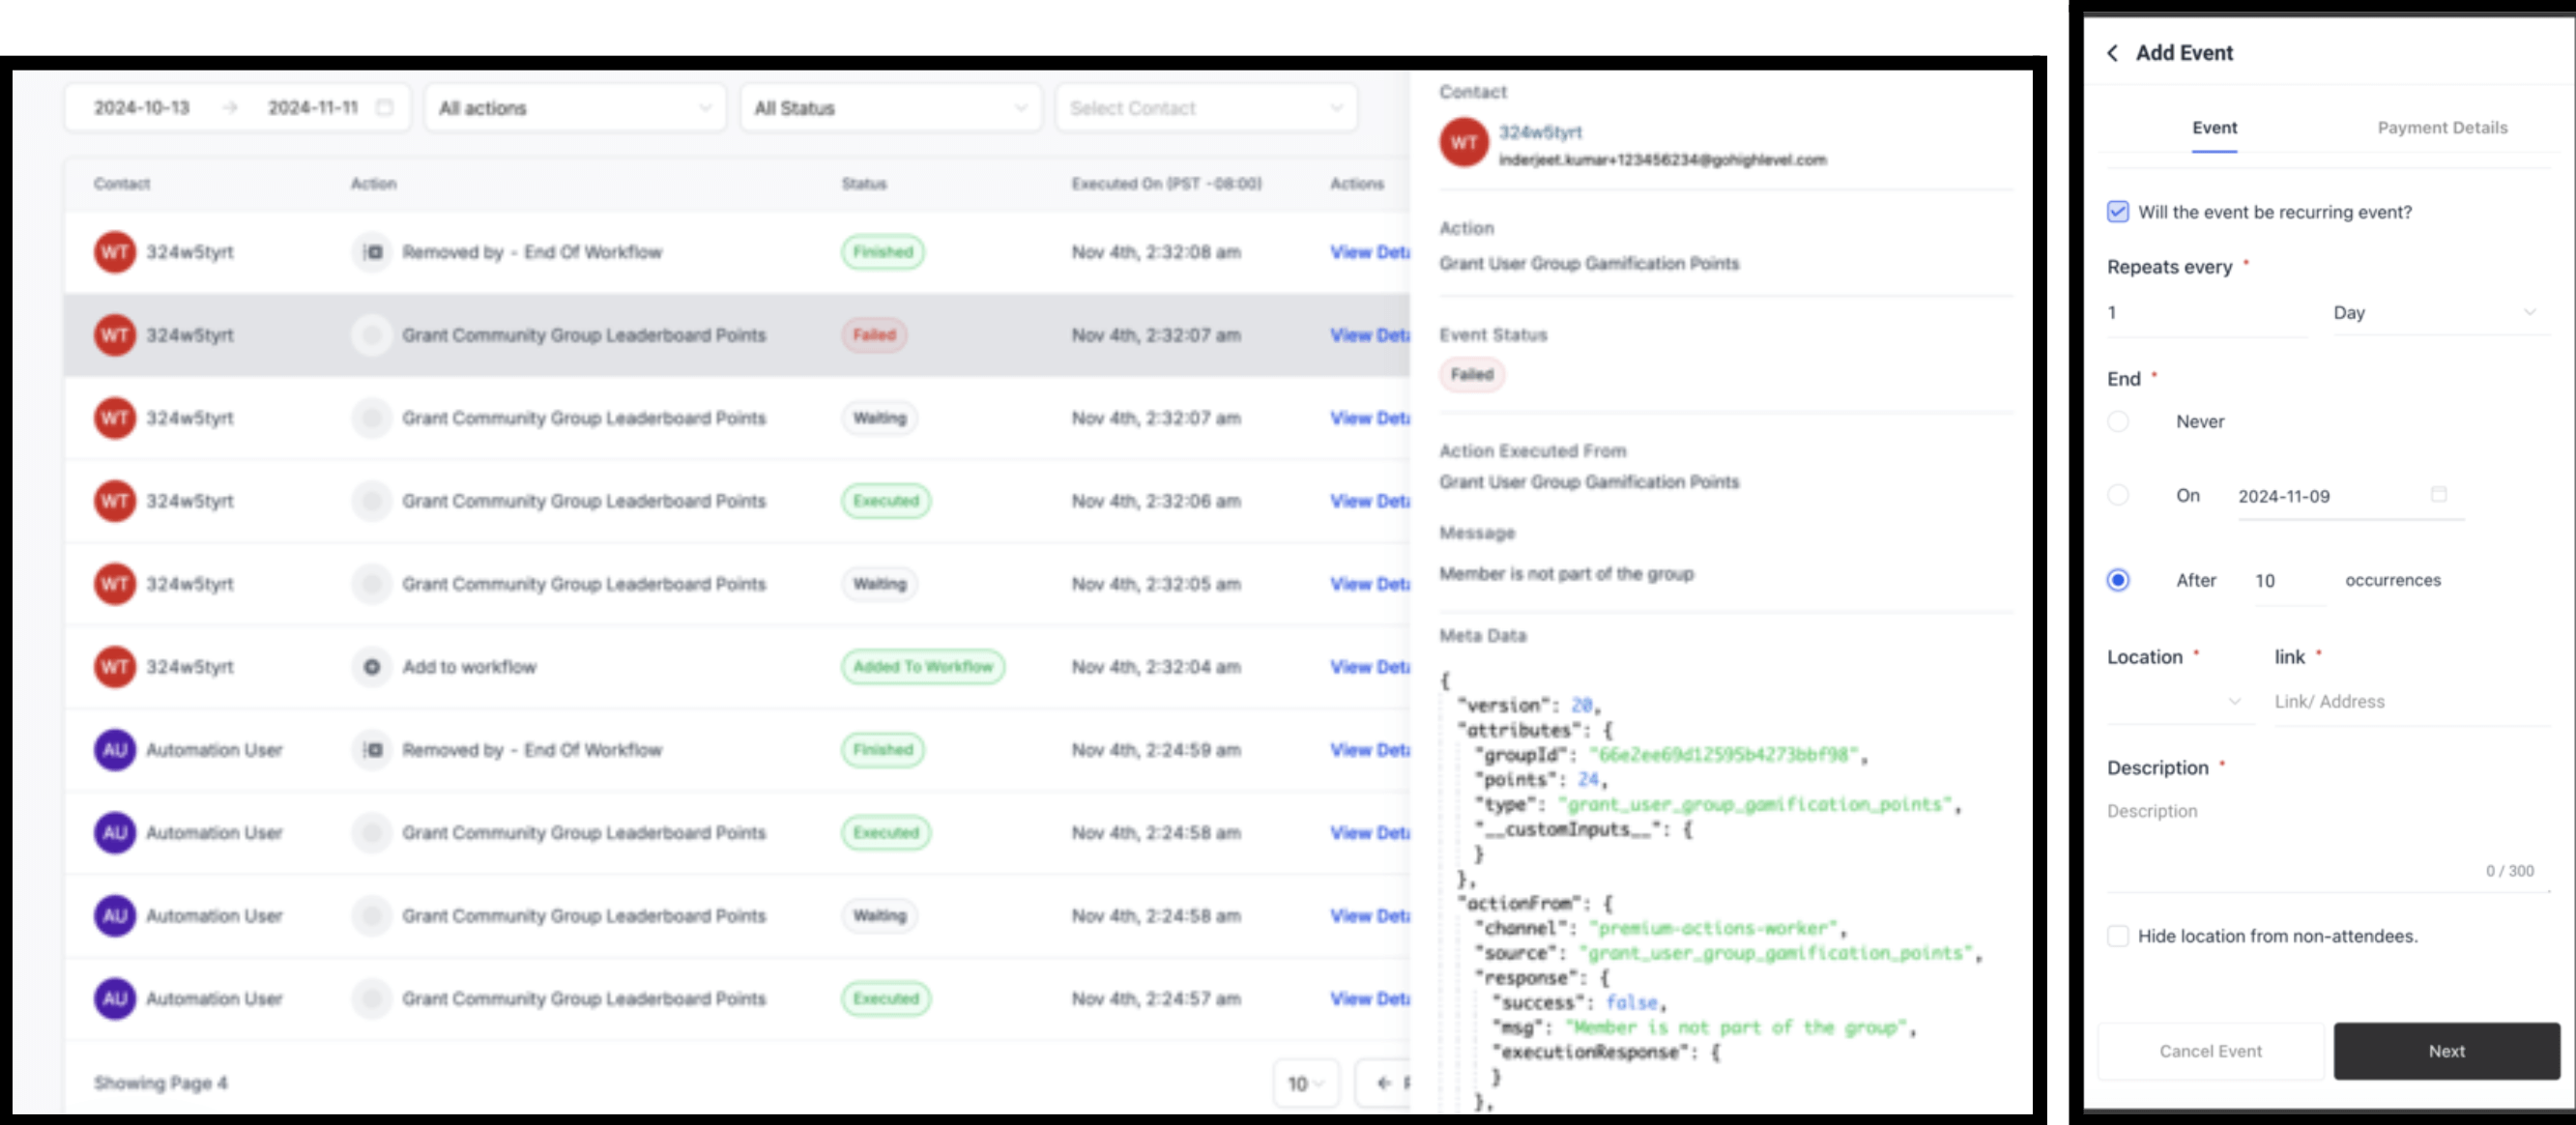Expand the All Status dropdown
Screen dimensions: 2576x1125
pyautogui.click(x=890, y=107)
